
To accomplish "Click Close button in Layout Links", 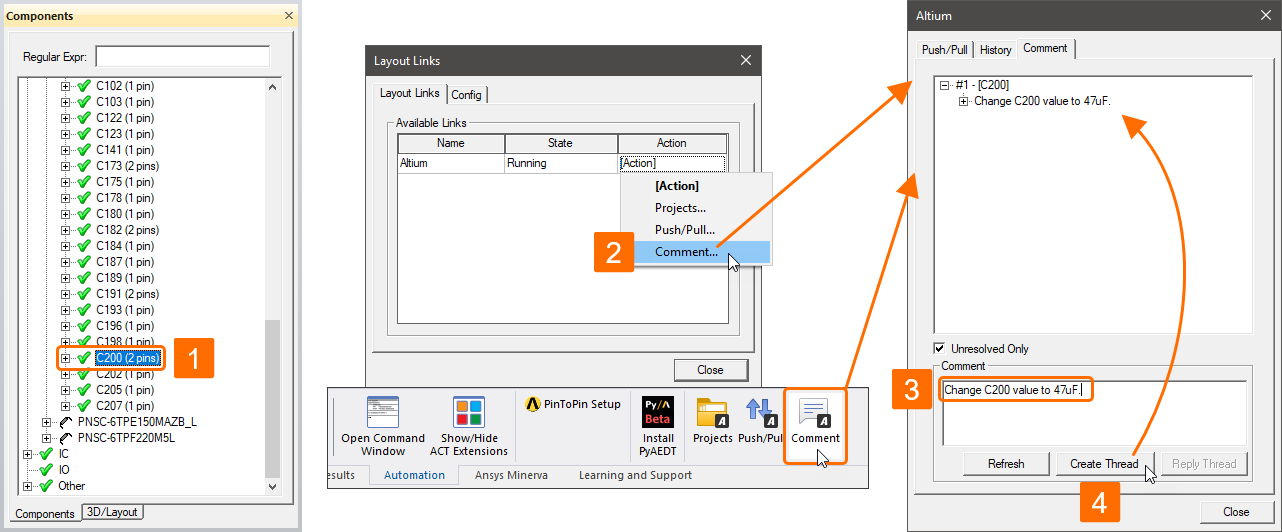I will 710,370.
